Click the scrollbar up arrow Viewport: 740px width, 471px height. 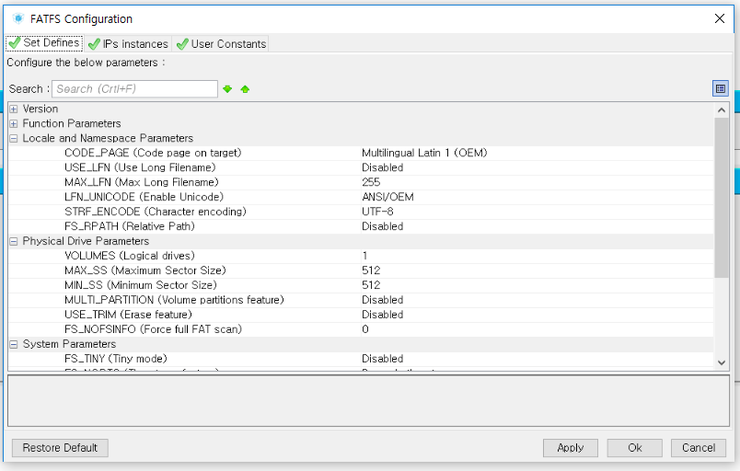(721, 110)
